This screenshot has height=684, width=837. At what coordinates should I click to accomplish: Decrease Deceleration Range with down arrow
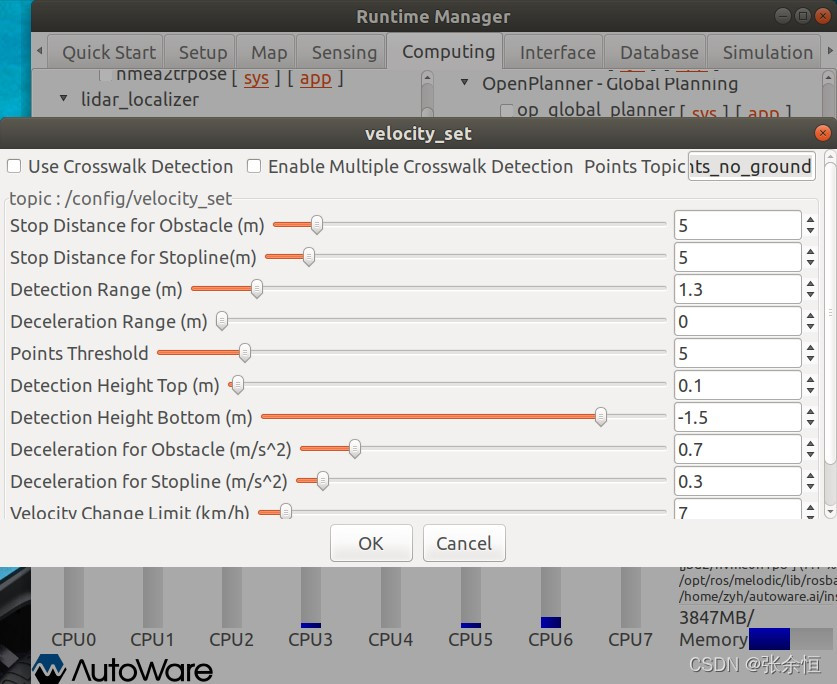[x=810, y=327]
